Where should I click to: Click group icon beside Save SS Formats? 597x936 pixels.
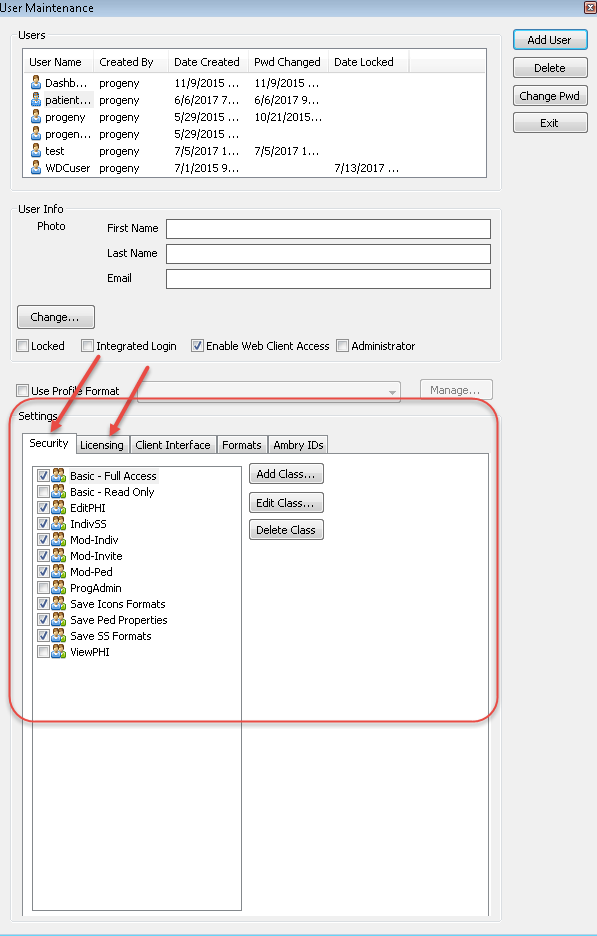59,635
